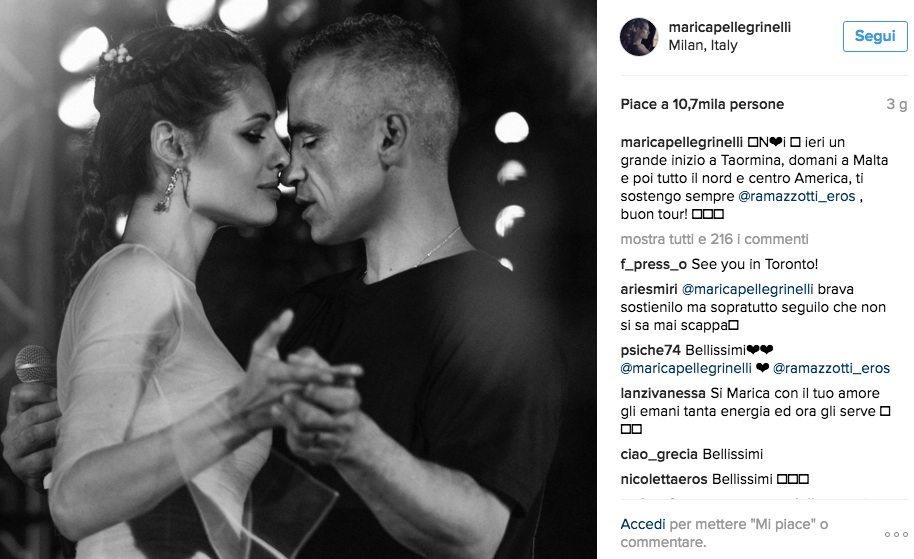914x559 pixels.
Task: Open caption author maricapellegrinelli username
Action: click(681, 142)
